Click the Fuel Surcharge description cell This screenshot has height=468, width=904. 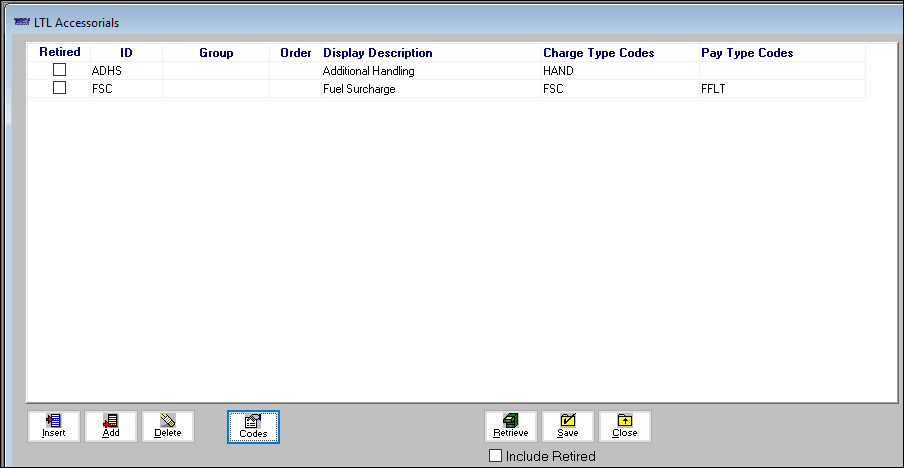pyautogui.click(x=359, y=89)
